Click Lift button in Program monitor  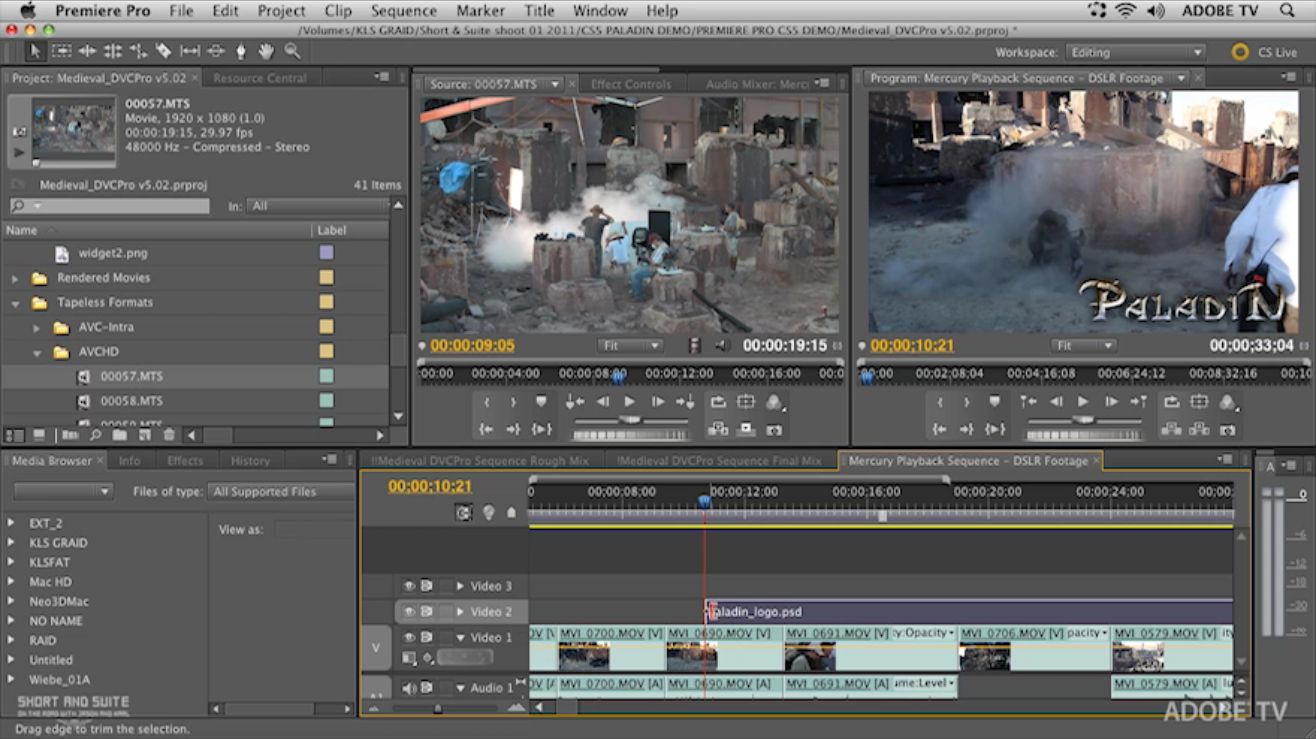[x=1171, y=429]
